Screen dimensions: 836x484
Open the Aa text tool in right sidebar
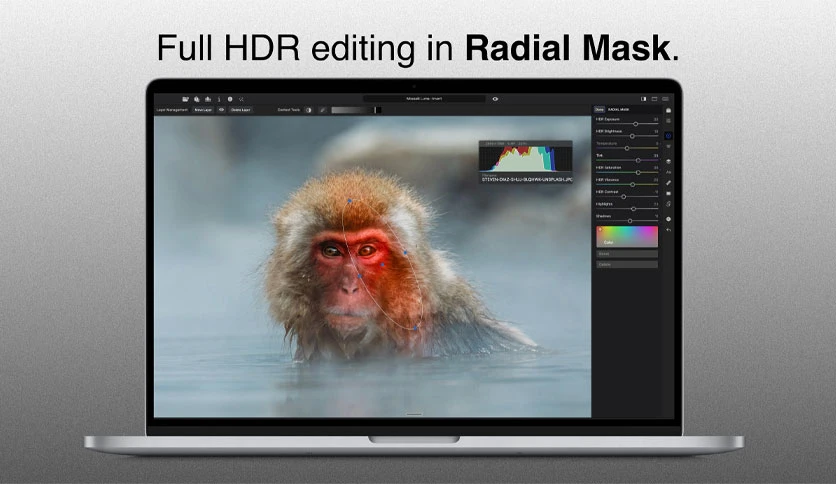point(669,172)
